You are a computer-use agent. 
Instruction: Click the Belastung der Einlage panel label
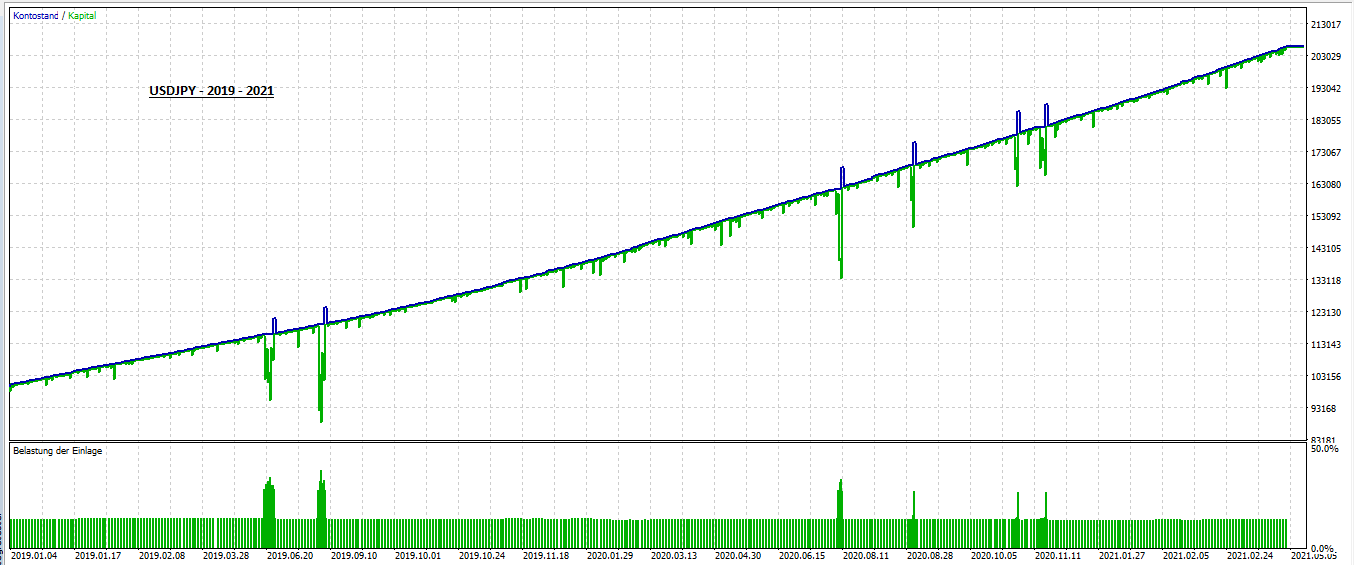(x=57, y=451)
